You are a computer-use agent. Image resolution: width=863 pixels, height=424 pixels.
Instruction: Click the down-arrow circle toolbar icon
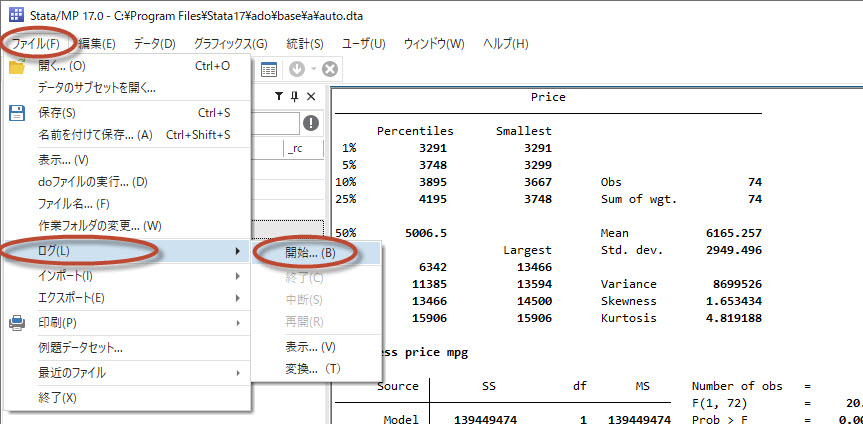tap(297, 70)
